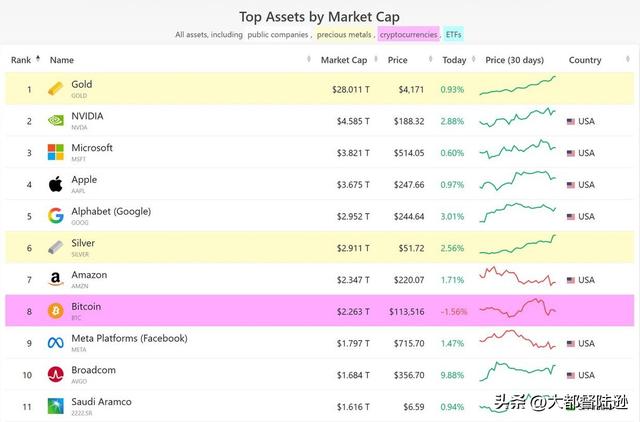Open the Microsoft asset name link

click(x=92, y=148)
